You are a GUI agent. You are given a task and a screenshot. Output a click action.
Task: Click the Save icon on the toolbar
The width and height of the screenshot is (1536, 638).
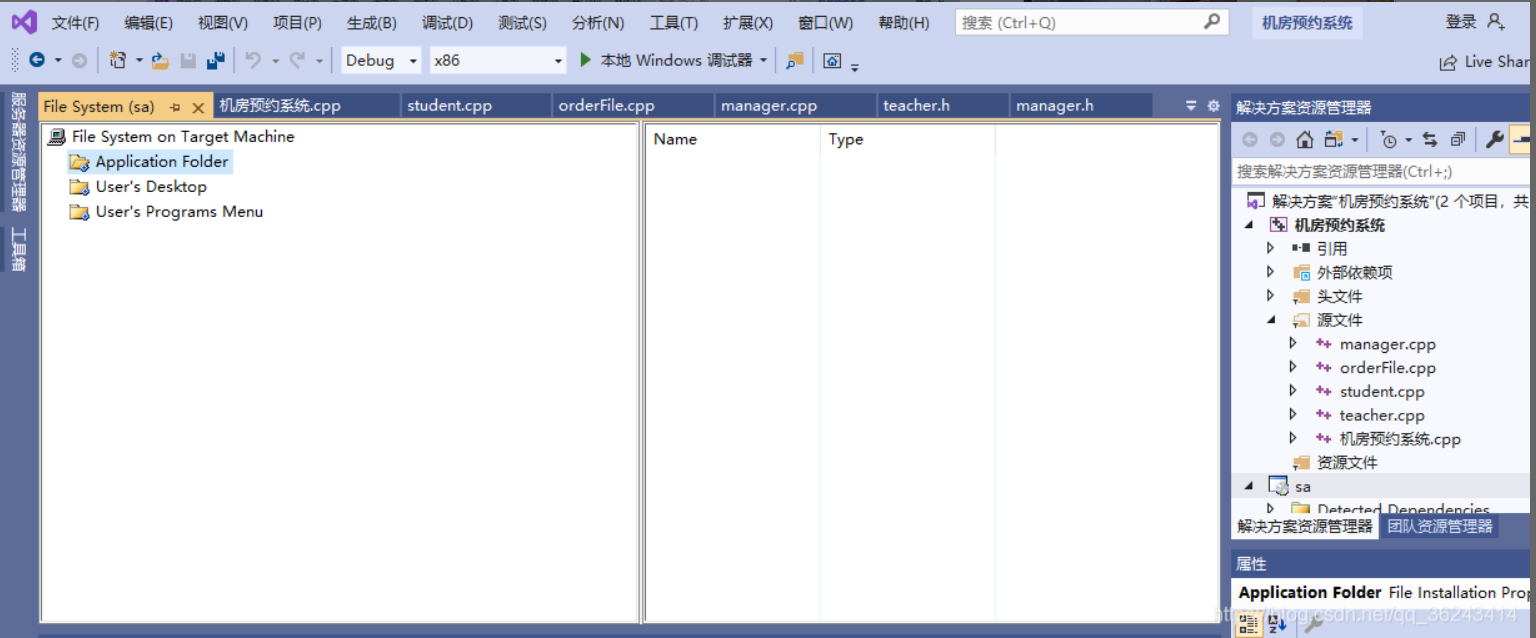point(189,60)
